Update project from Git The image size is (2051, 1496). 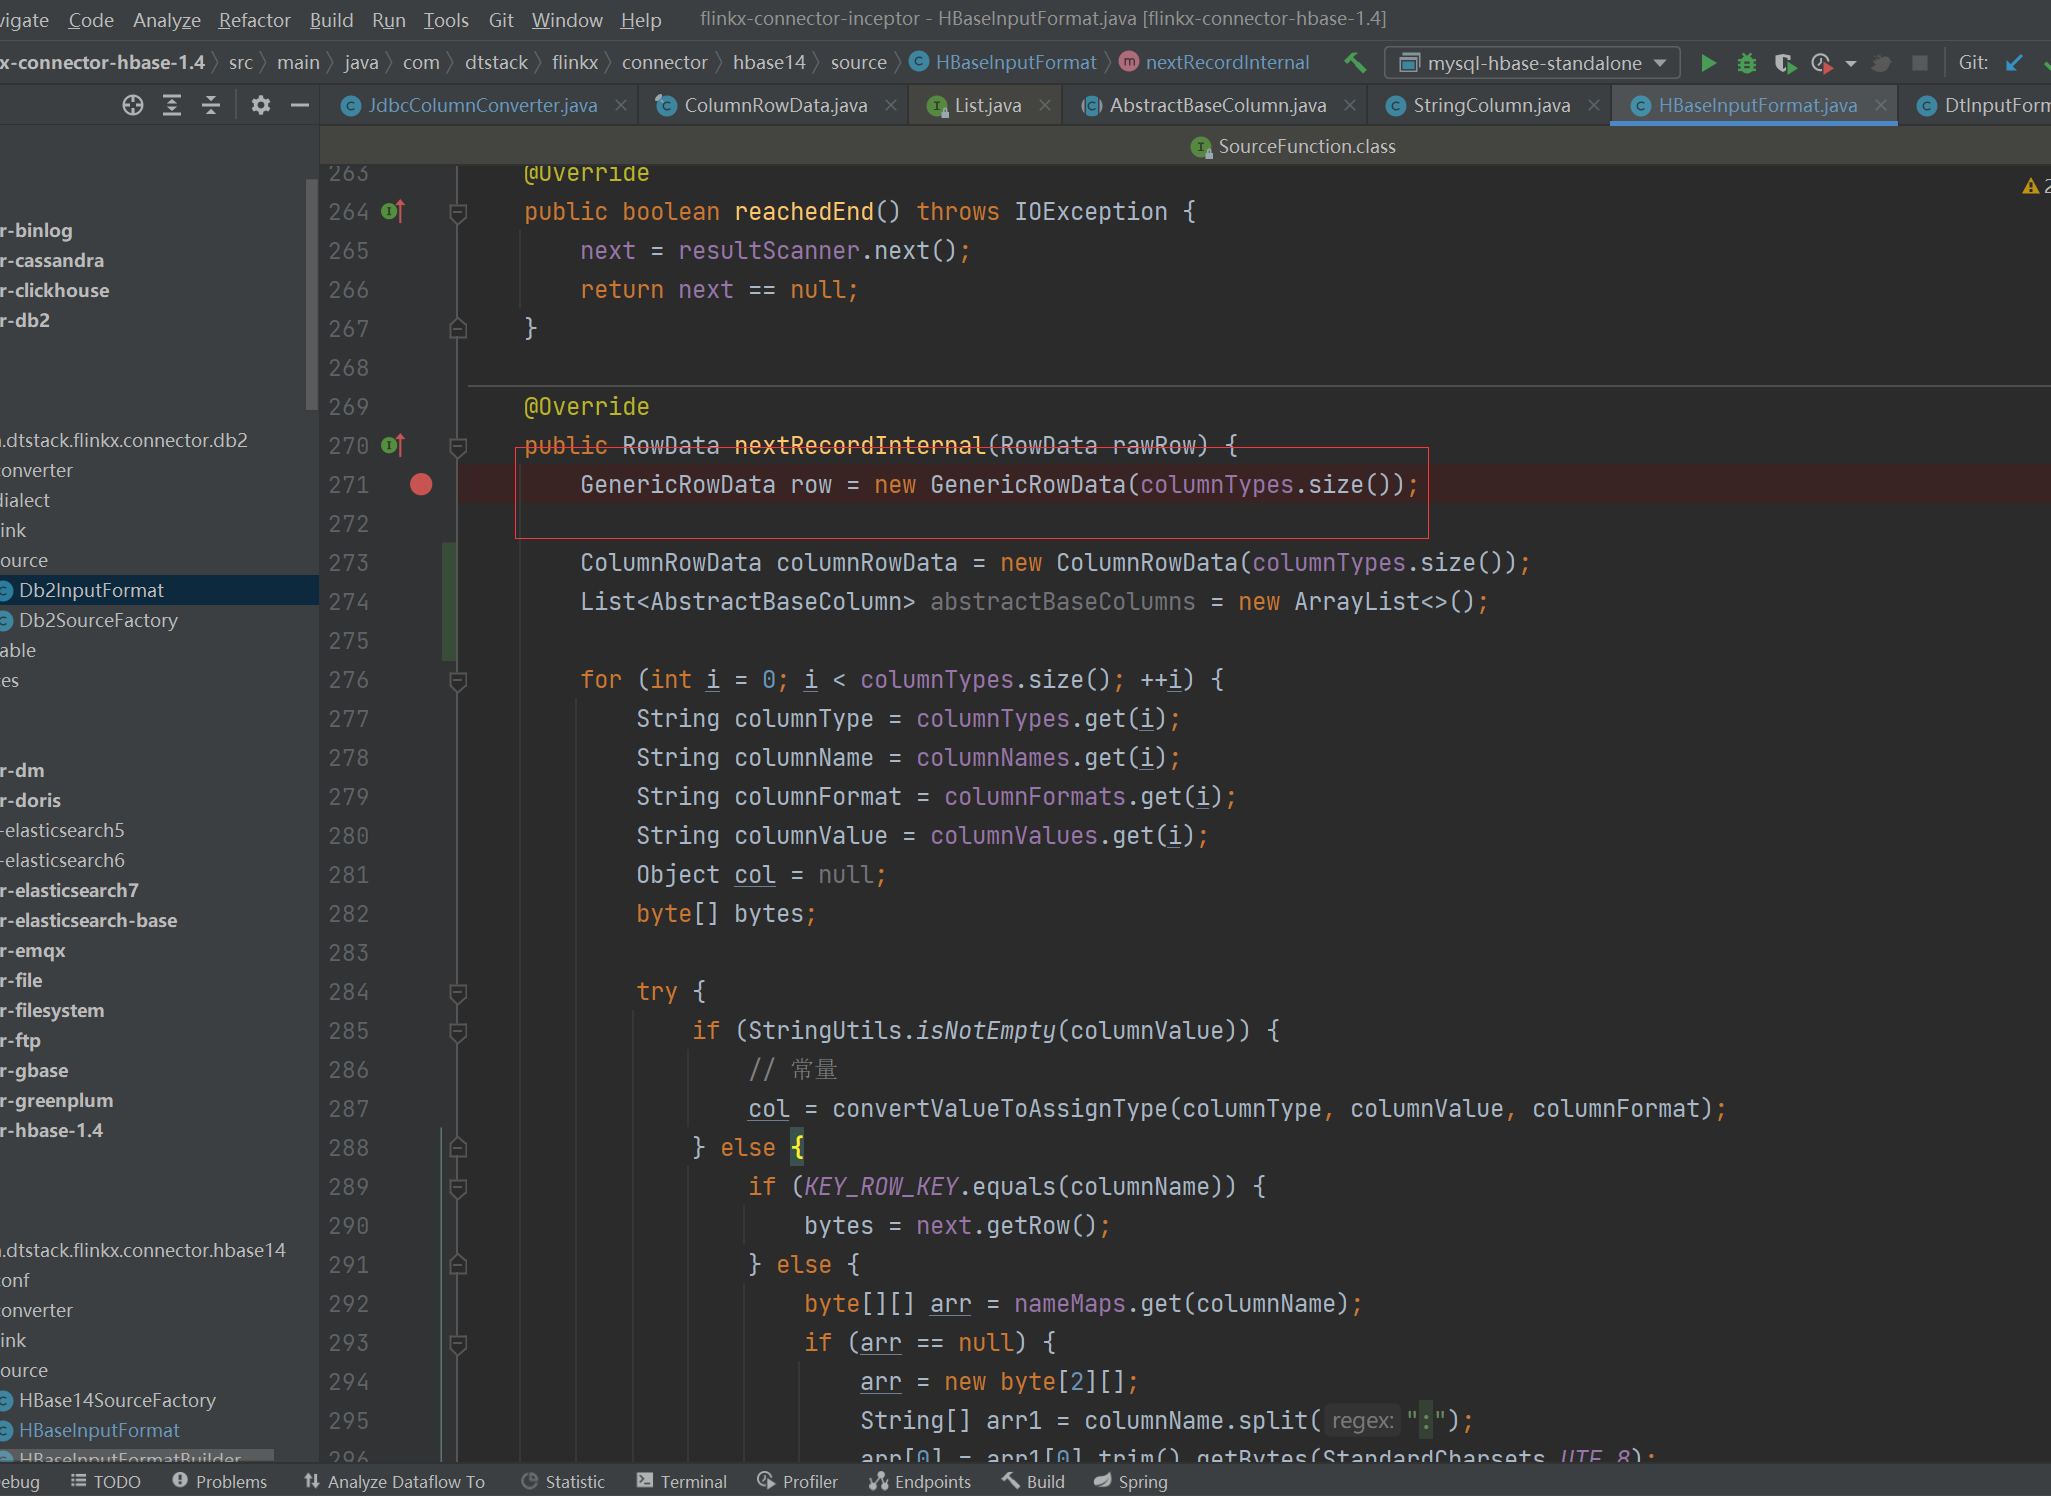point(2015,62)
